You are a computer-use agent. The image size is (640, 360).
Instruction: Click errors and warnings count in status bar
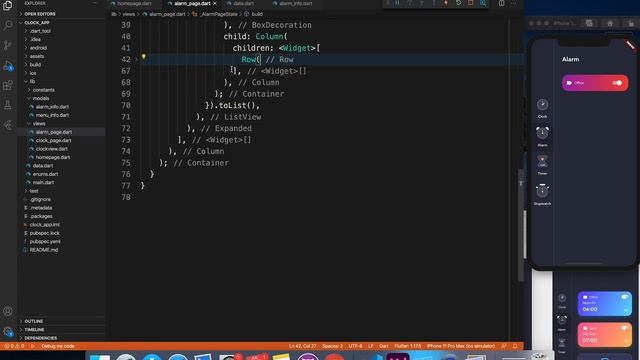click(14, 346)
